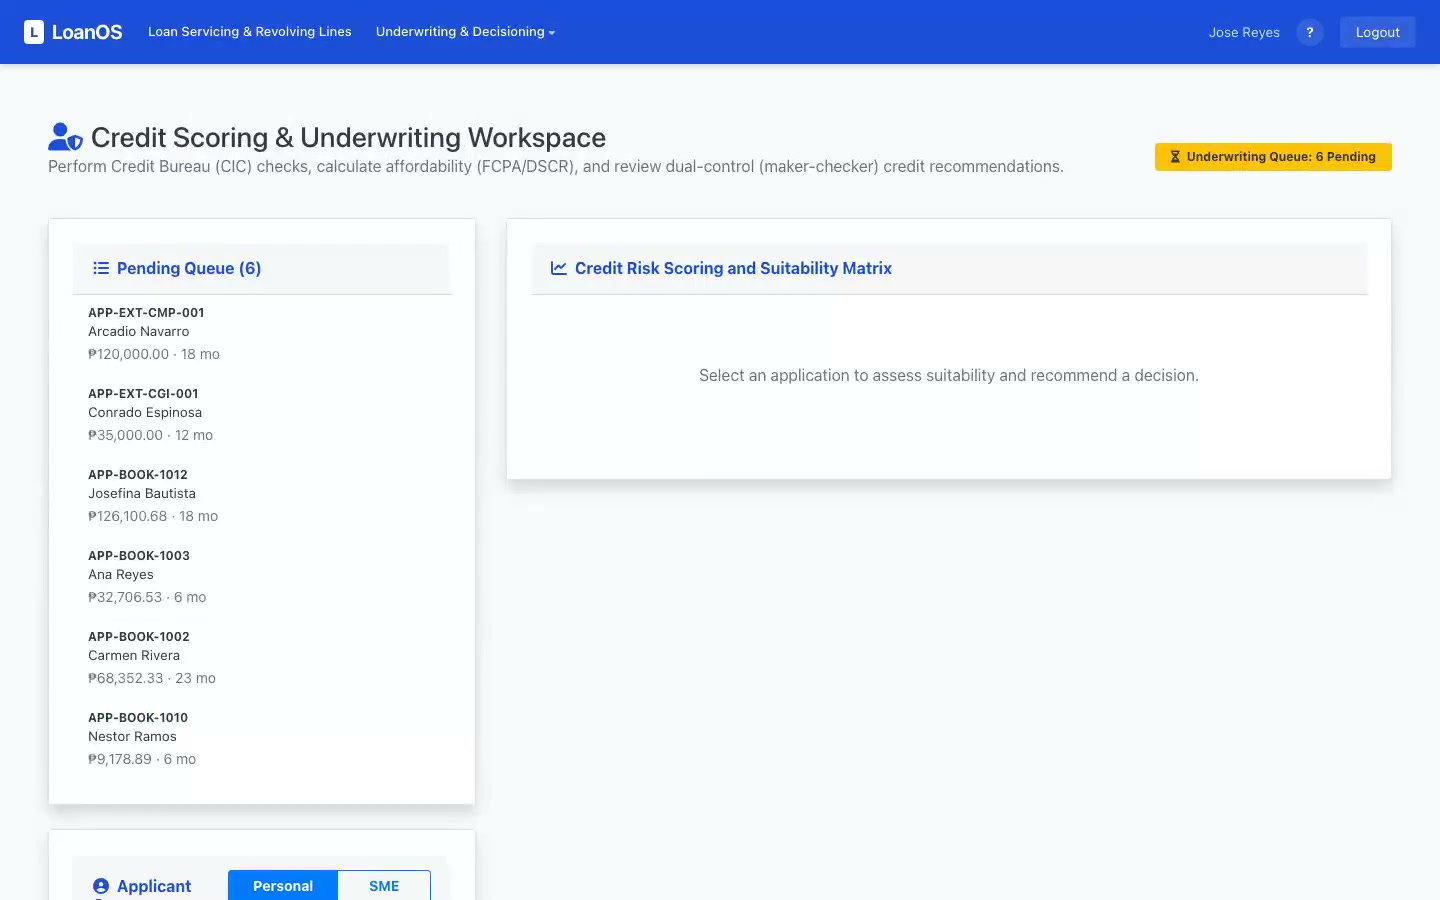
Task: Click the Logout button
Action: pyautogui.click(x=1377, y=32)
